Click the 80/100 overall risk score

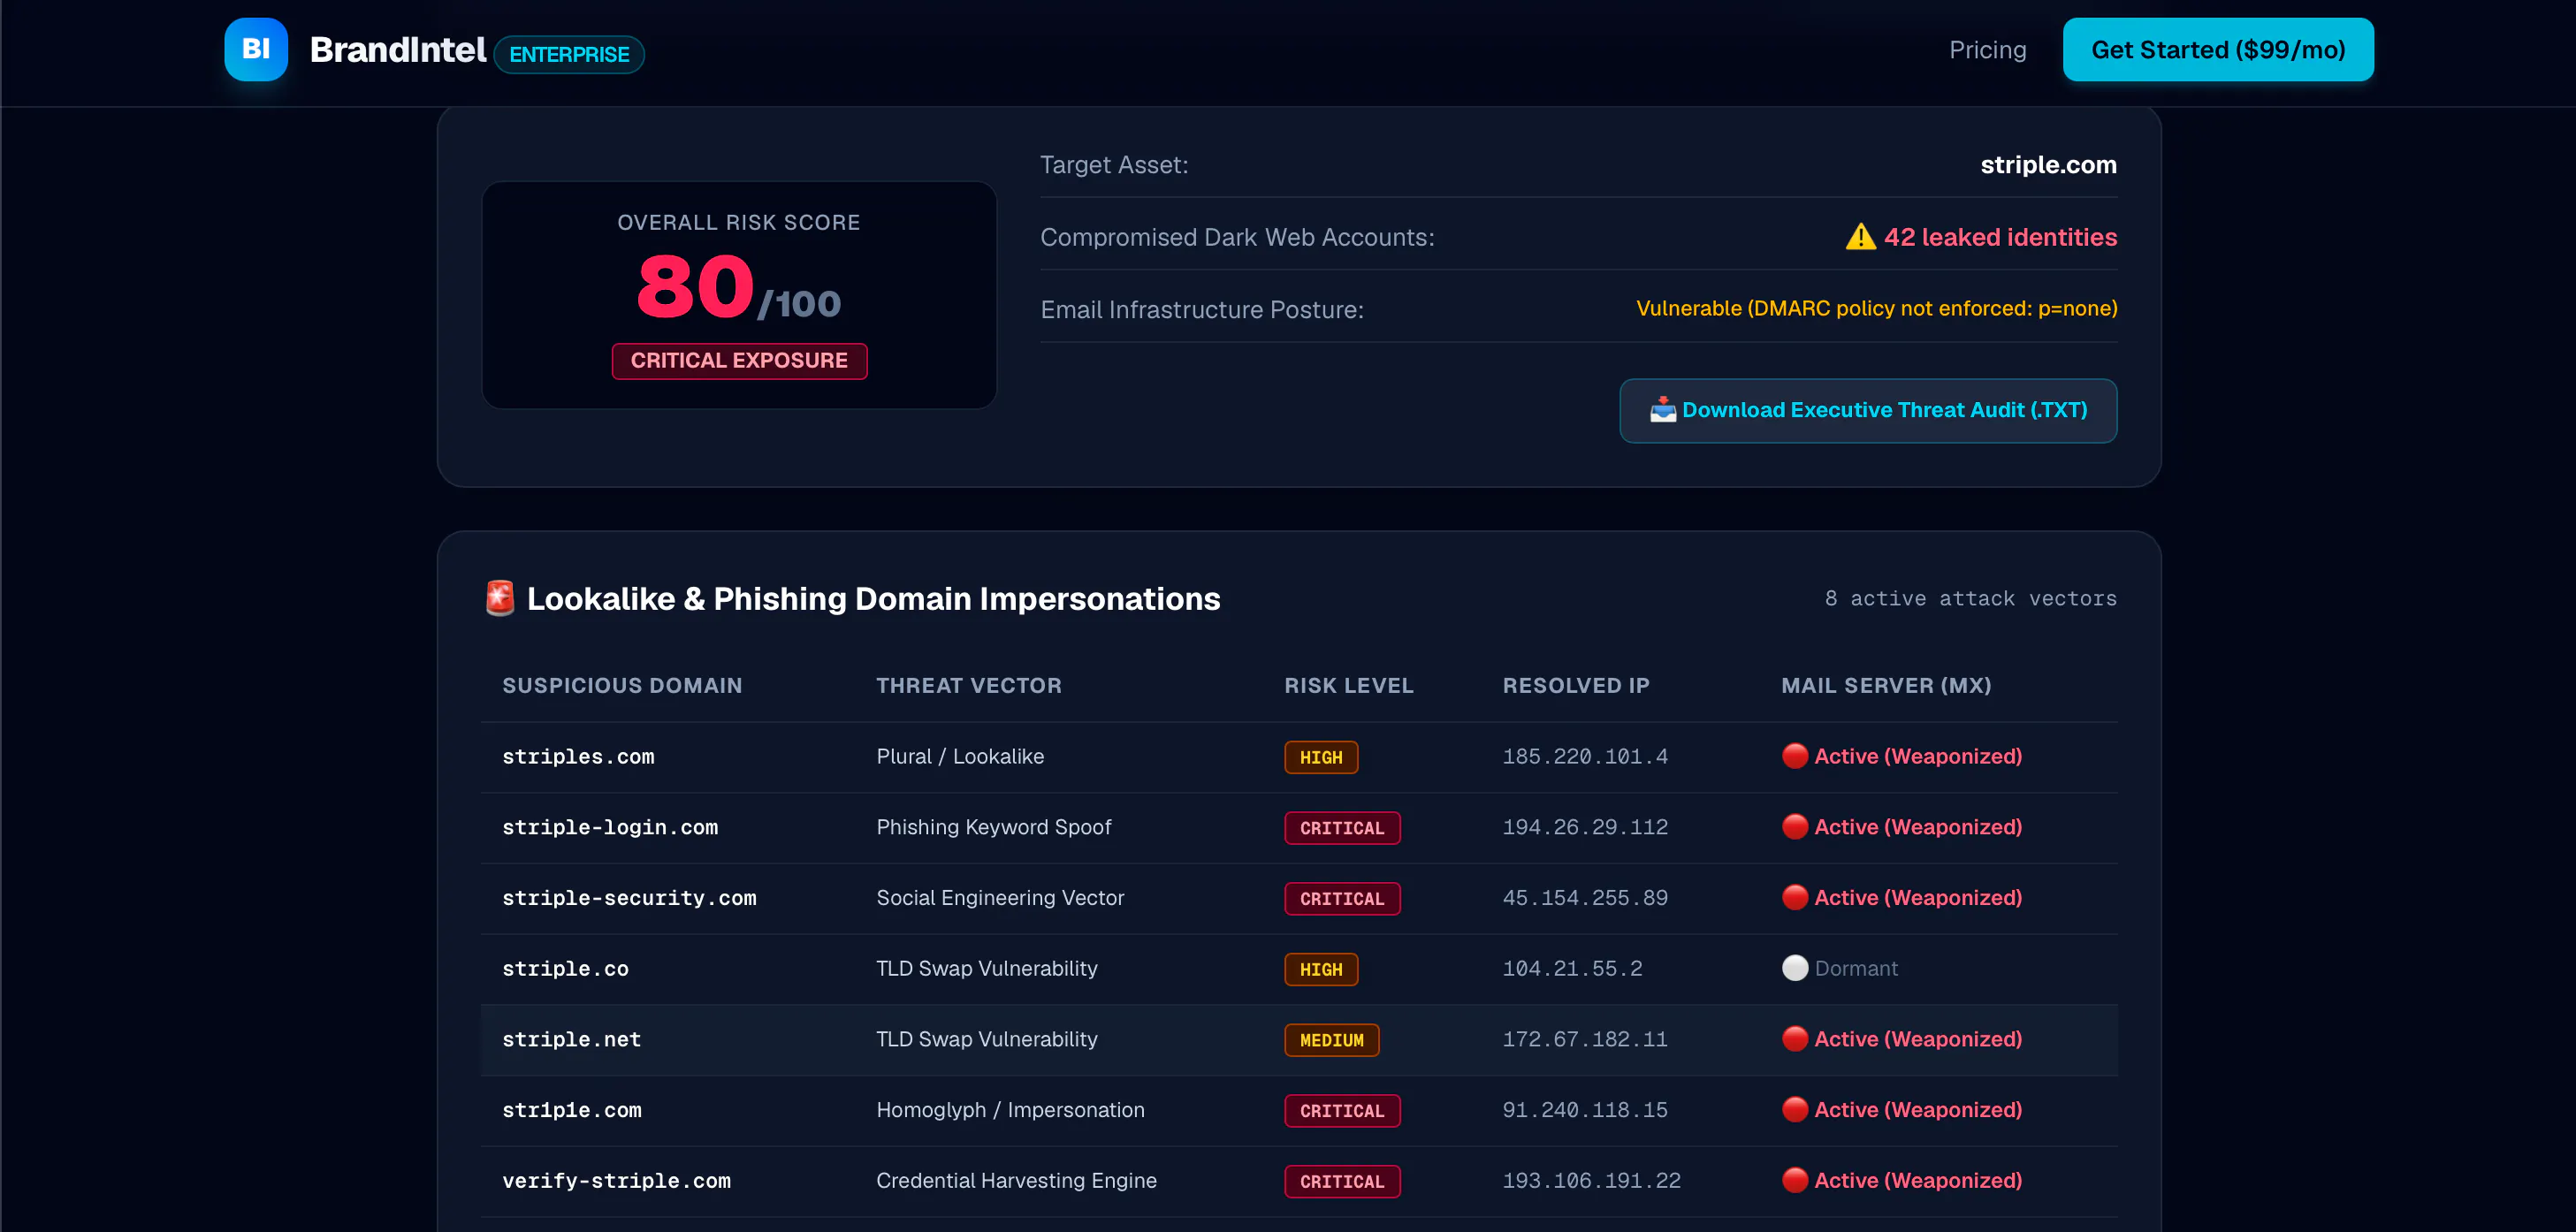(x=739, y=288)
